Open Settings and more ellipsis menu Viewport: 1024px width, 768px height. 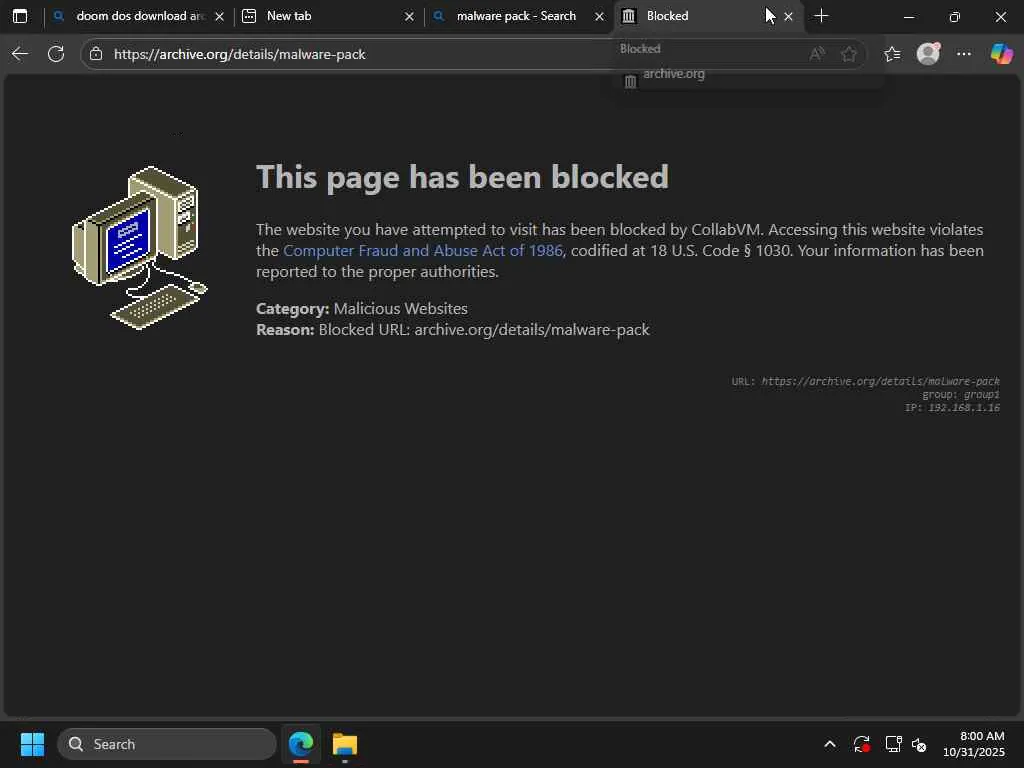coord(964,54)
